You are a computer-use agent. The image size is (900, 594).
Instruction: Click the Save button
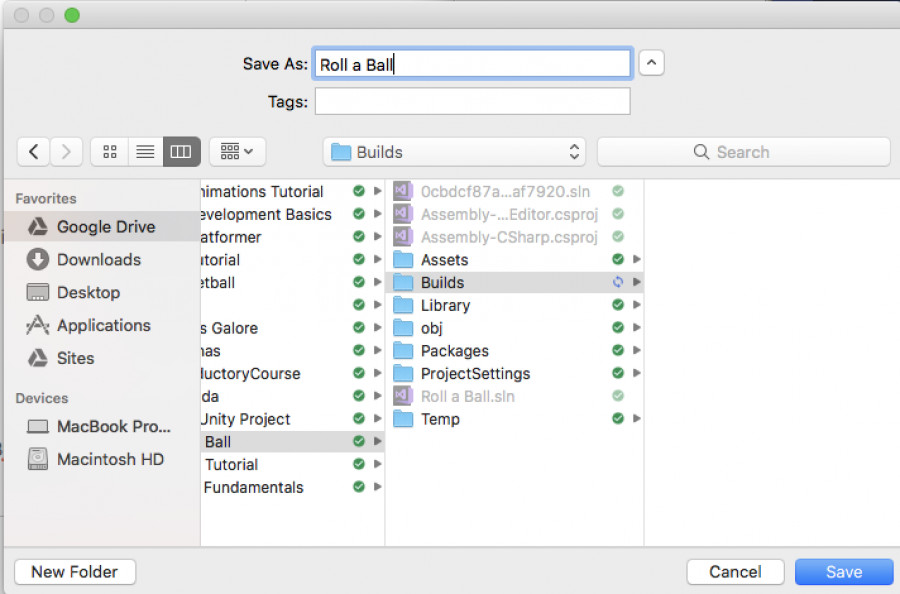tap(843, 572)
